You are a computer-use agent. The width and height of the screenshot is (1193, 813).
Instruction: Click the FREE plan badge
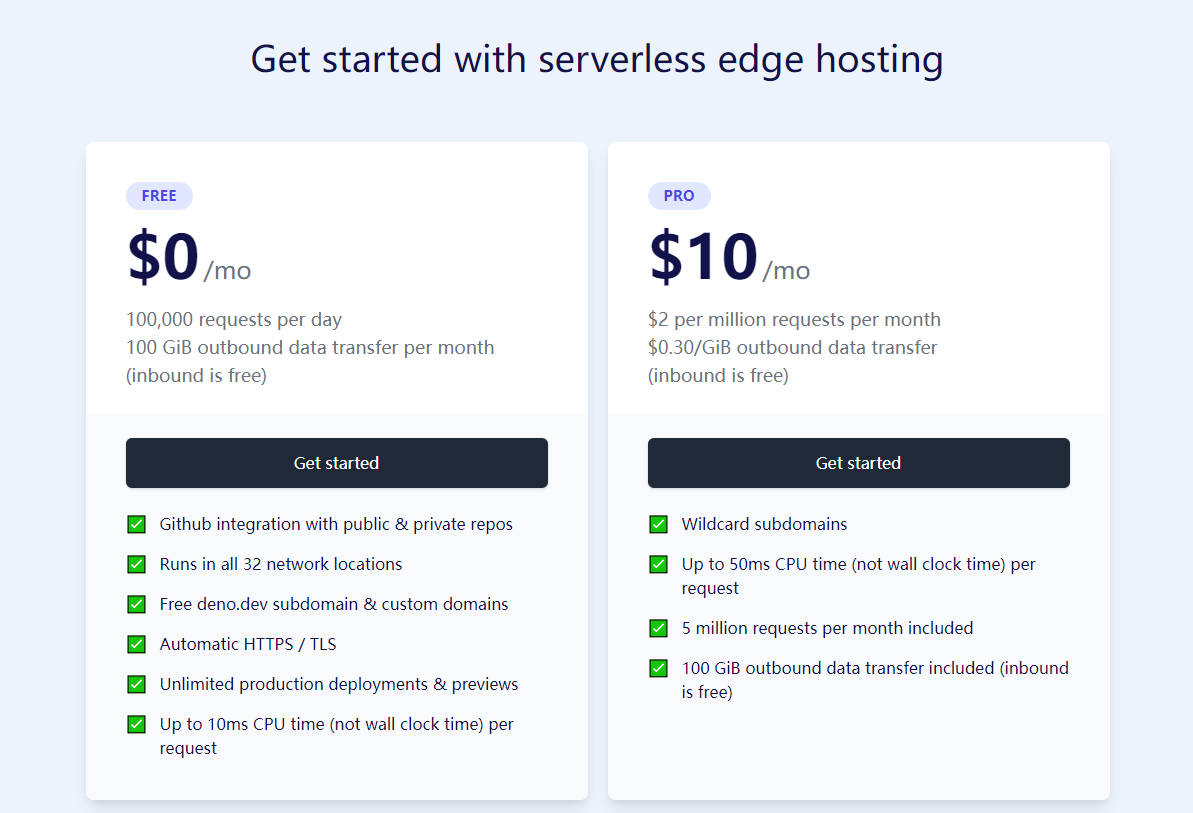tap(159, 196)
